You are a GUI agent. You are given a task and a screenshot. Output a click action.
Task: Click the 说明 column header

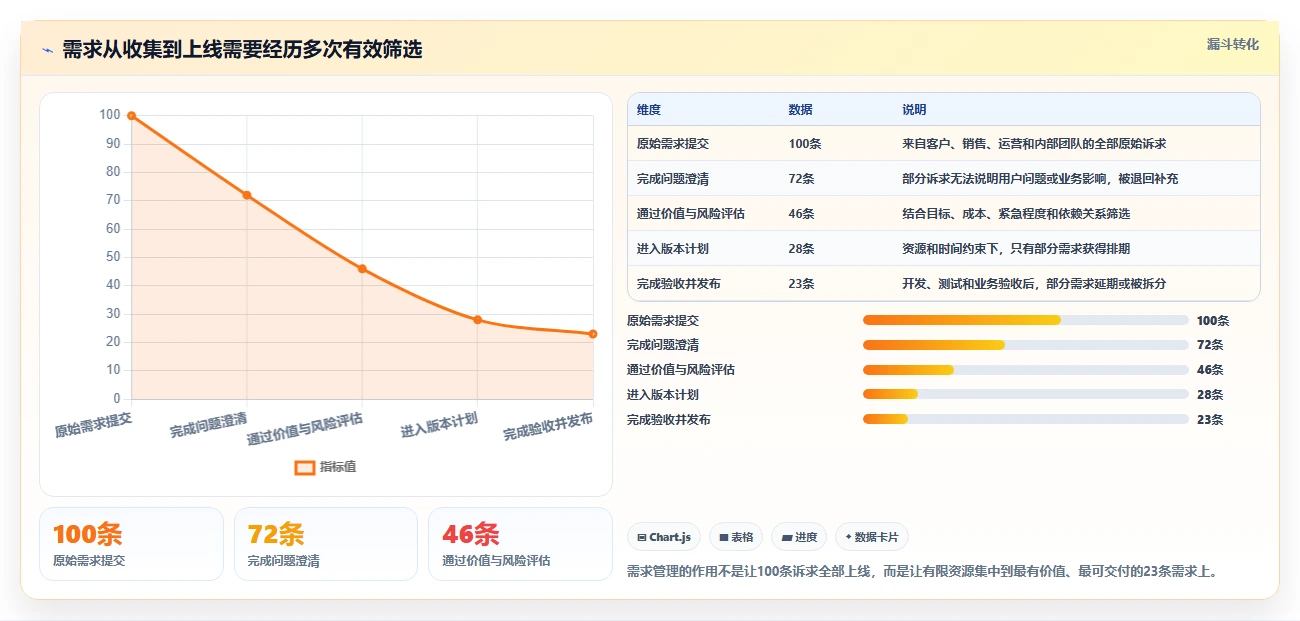[914, 110]
